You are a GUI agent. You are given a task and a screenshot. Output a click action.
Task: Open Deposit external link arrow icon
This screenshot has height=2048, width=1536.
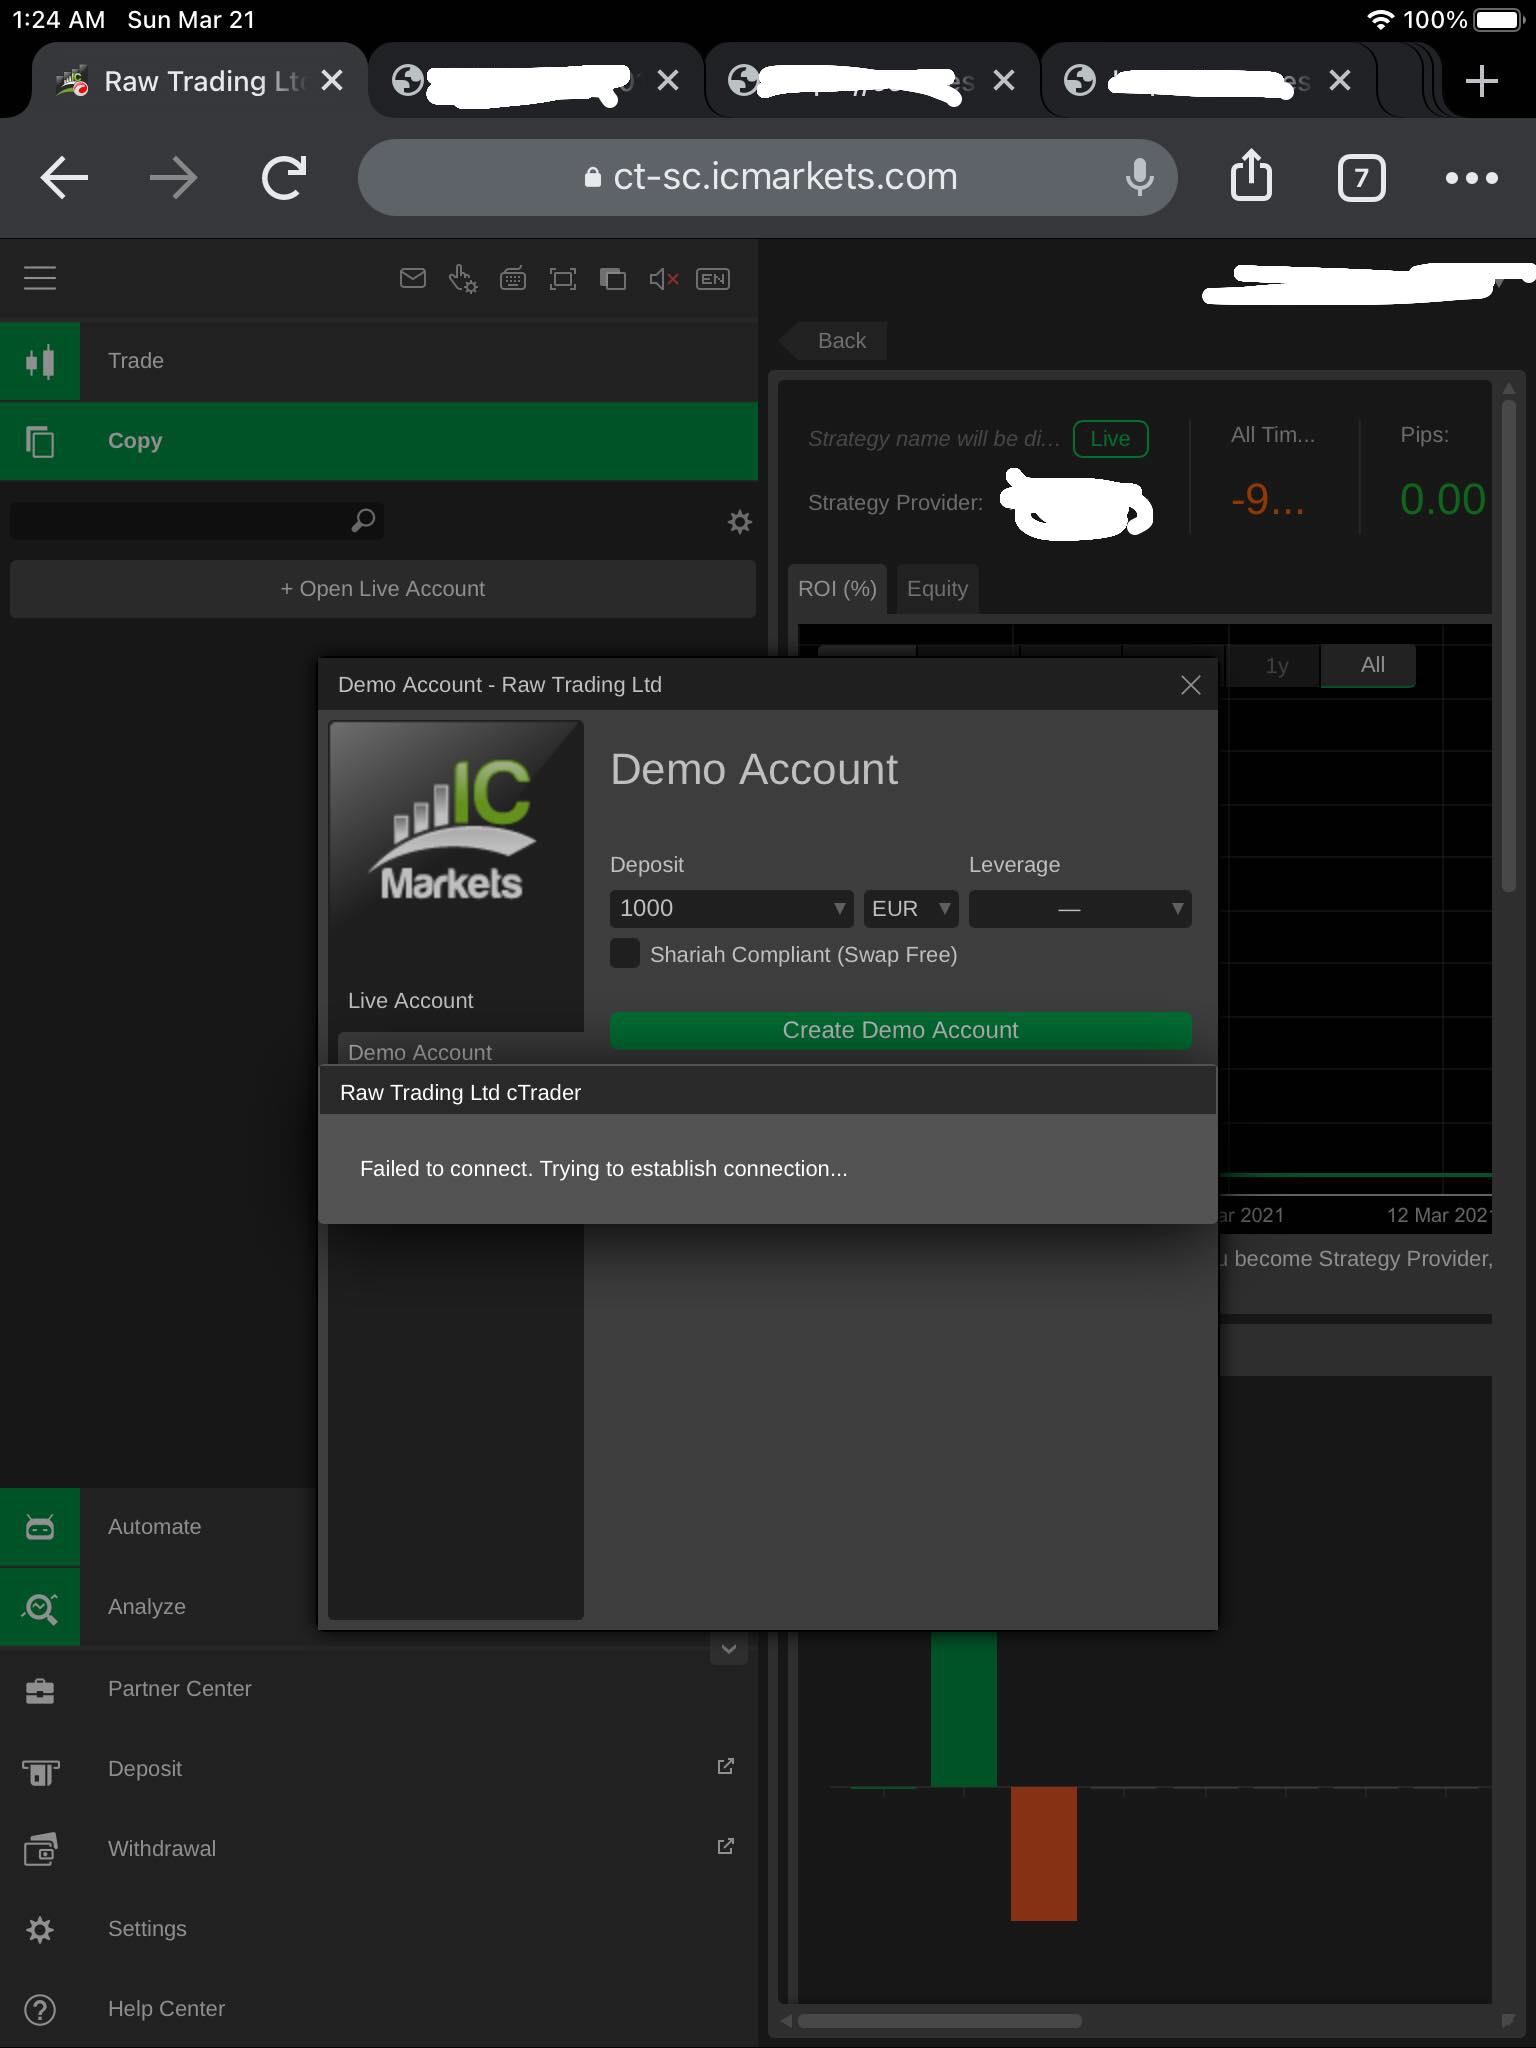point(726,1766)
